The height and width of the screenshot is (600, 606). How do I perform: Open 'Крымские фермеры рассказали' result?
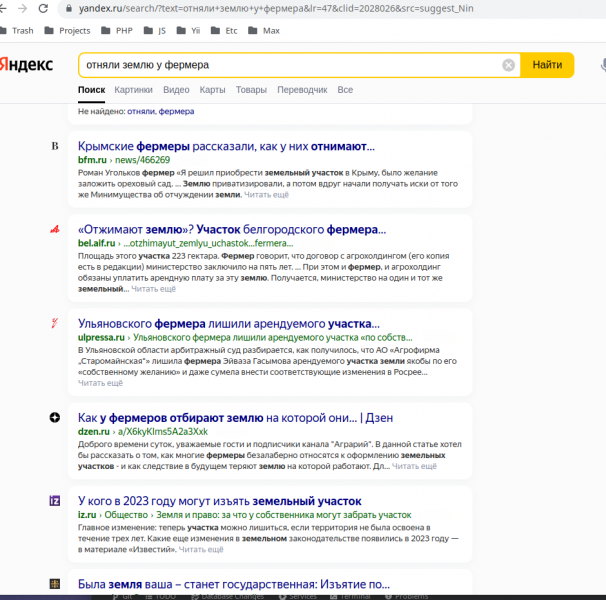pos(226,146)
